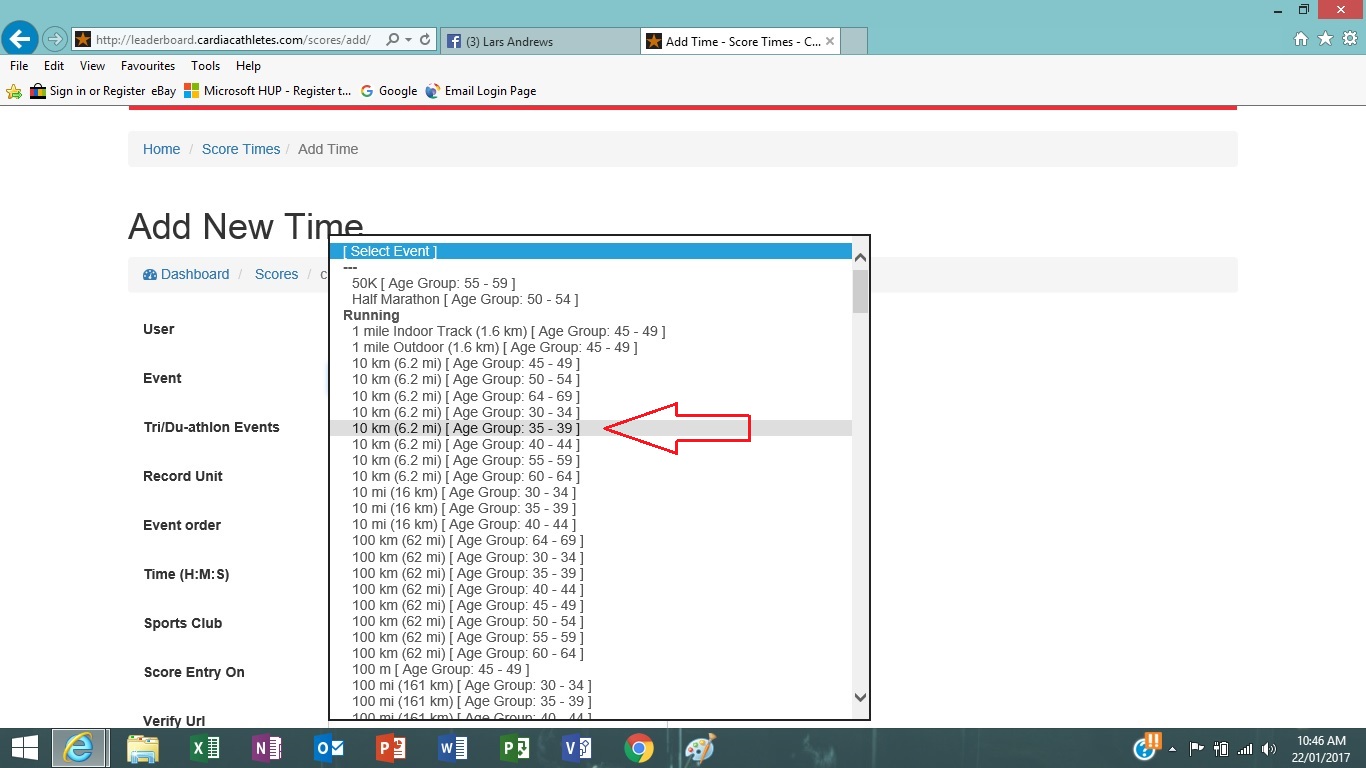Launch Google Chrome from the taskbar
Viewport: 1366px width, 768px height.
pos(639,748)
